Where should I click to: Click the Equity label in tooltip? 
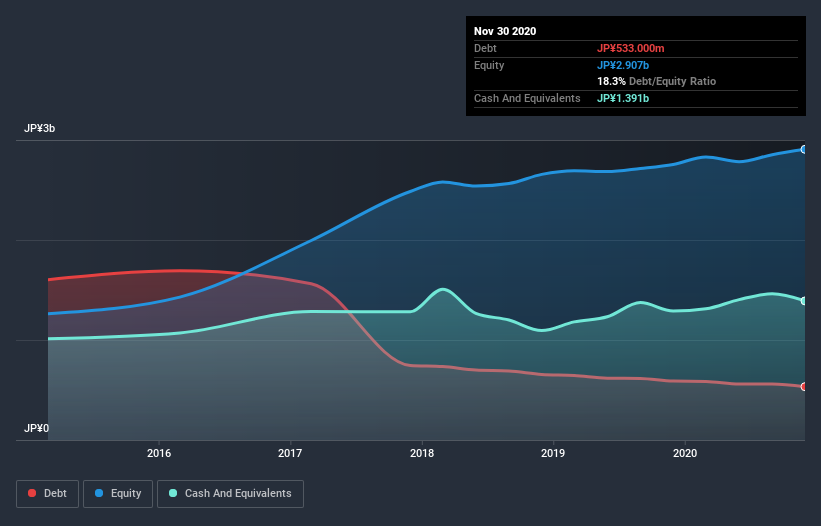tap(489, 65)
